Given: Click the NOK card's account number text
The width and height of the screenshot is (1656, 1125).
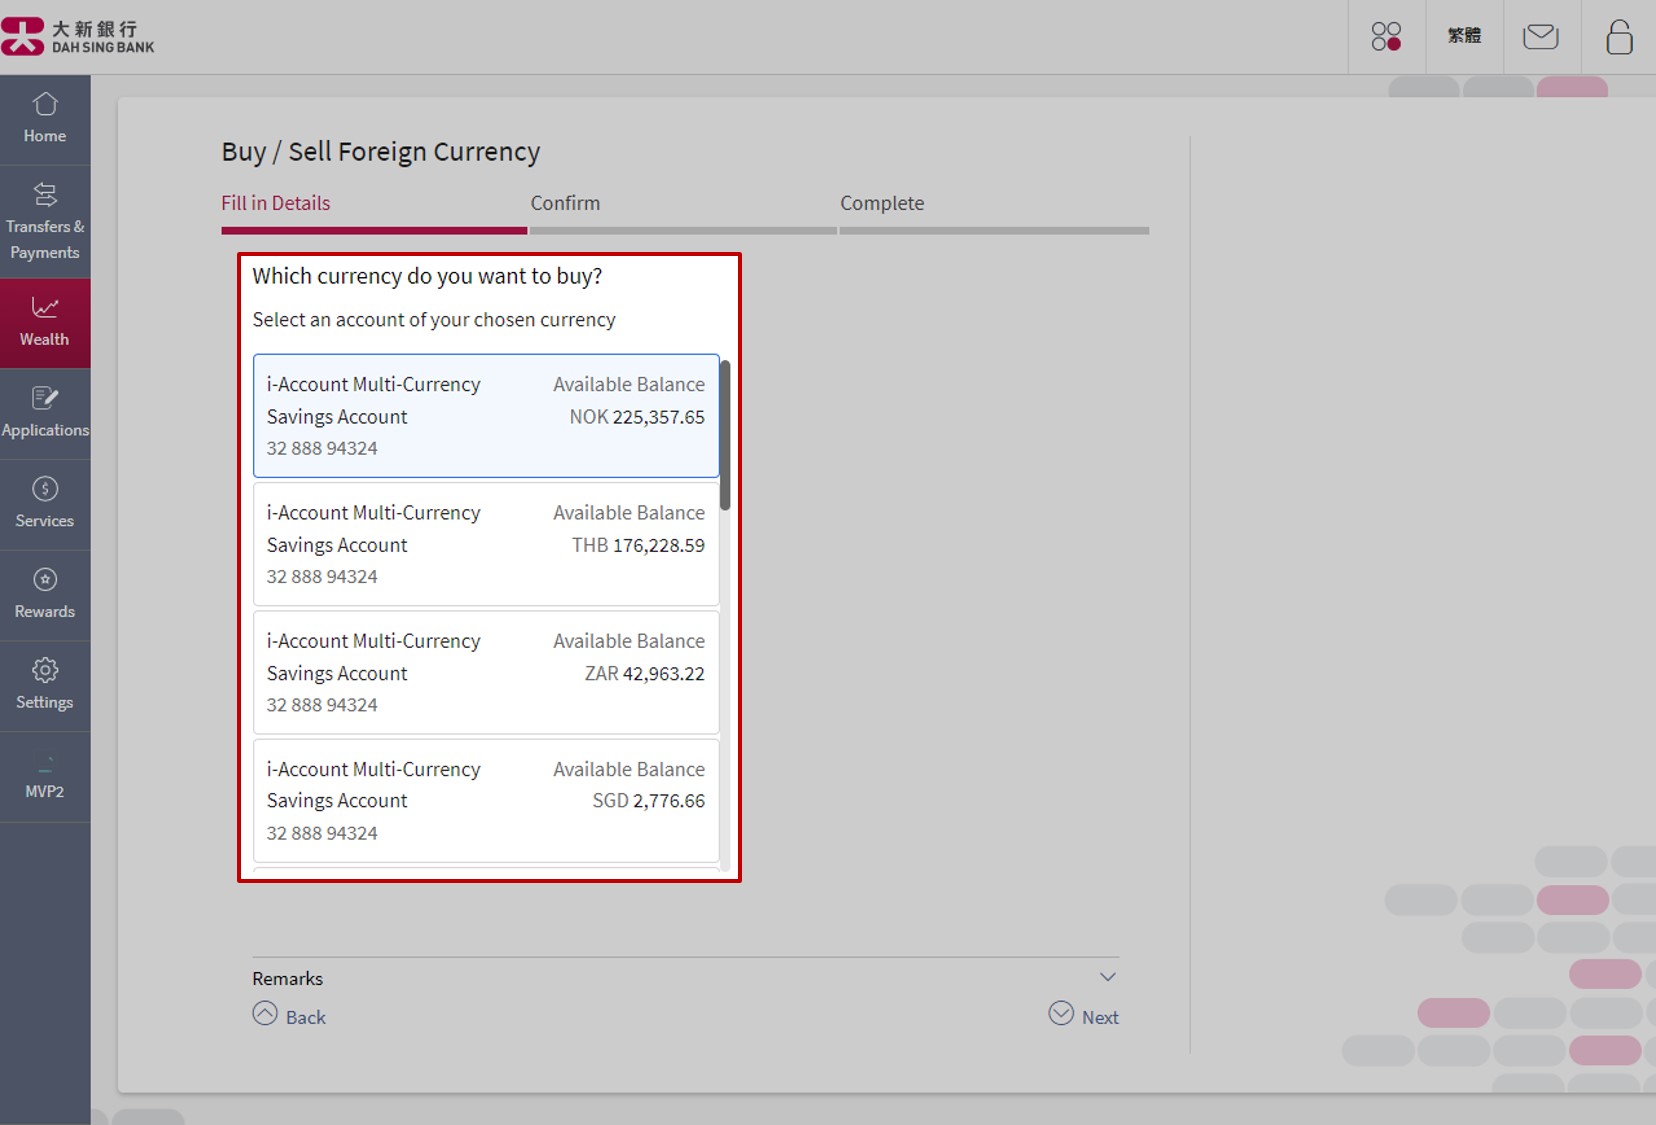Looking at the screenshot, I should pyautogui.click(x=322, y=449).
